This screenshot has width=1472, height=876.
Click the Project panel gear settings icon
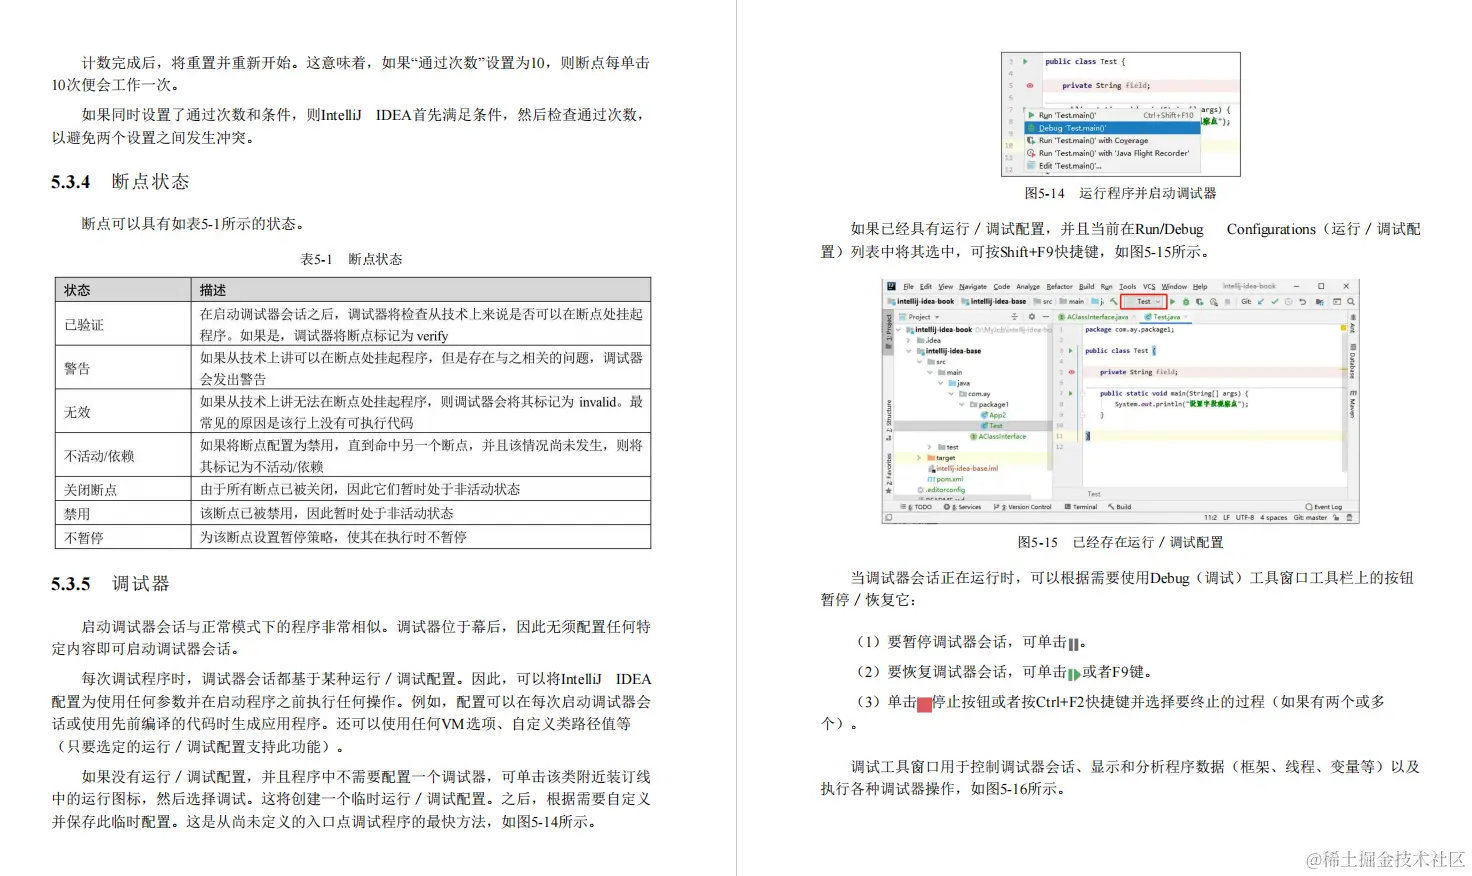1032,317
